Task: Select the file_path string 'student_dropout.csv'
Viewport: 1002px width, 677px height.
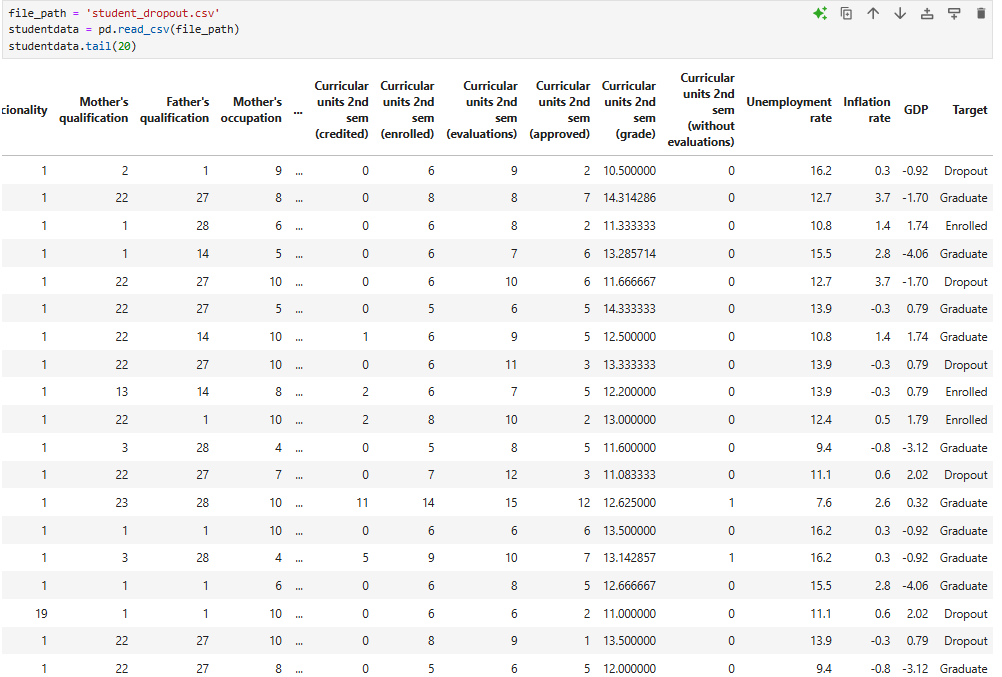Action: (152, 14)
